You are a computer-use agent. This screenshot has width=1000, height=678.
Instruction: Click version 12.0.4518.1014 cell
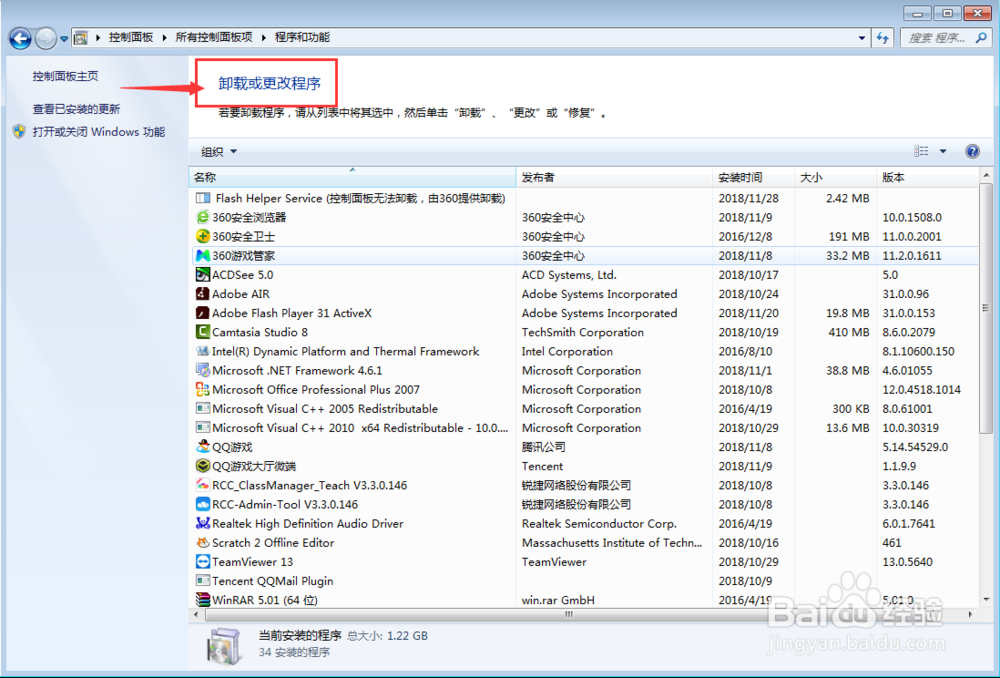tap(922, 390)
